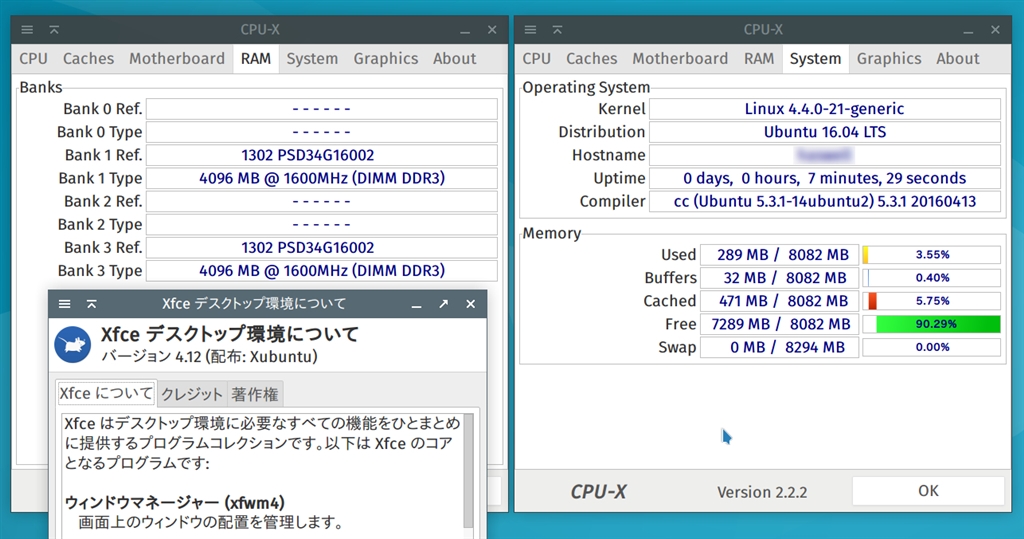1024x539 pixels.
Task: Open Motherboard tab in left CPU-X window
Action: (x=177, y=59)
